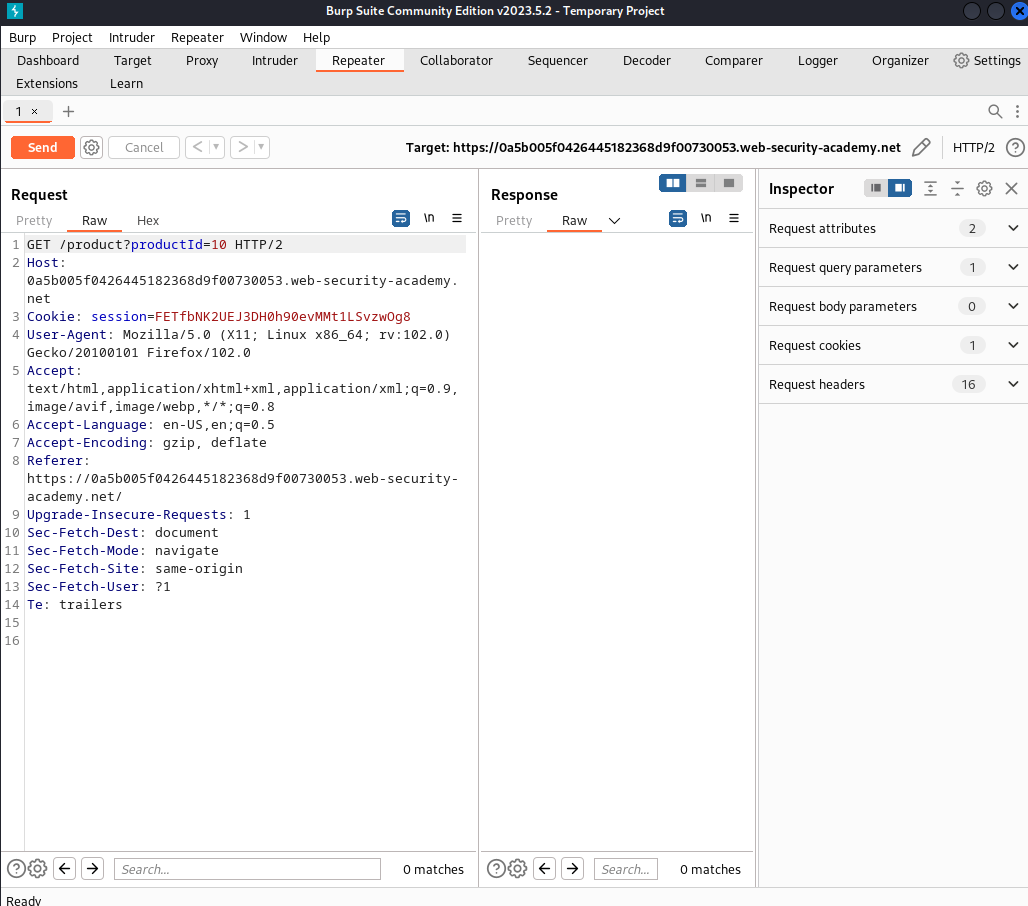Open Settings from the top bar

coord(987,60)
